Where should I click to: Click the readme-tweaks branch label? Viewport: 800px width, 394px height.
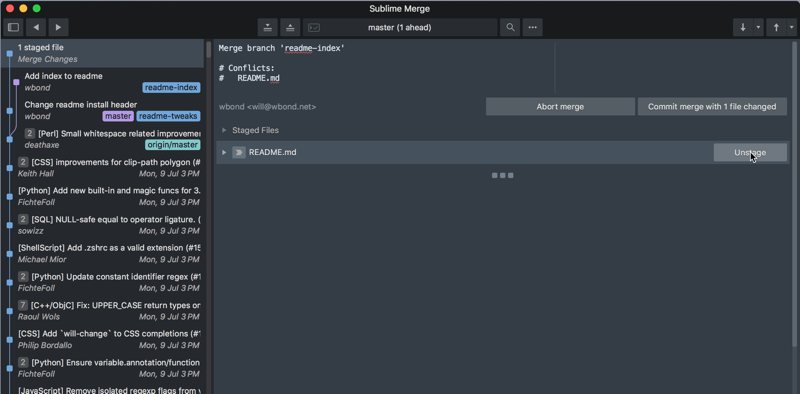(168, 116)
